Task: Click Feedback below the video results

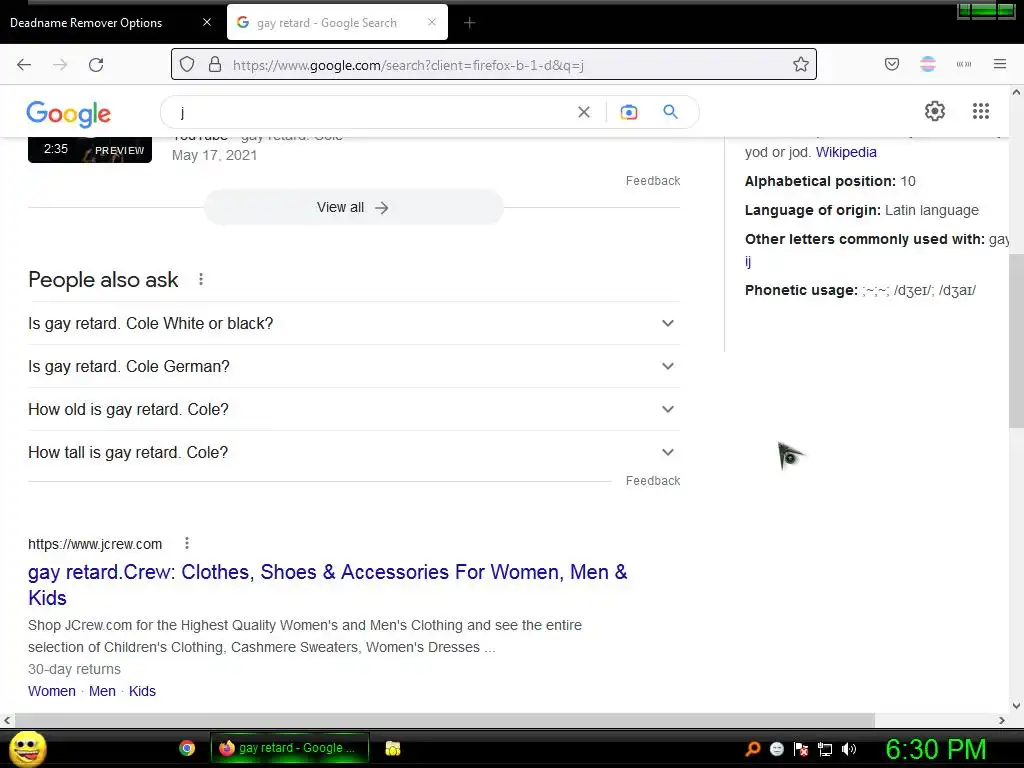Action: [x=652, y=181]
